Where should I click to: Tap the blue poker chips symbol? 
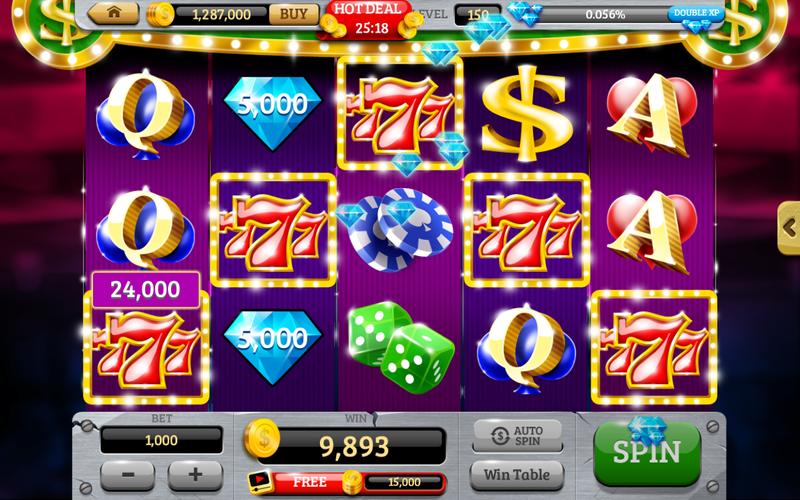click(x=399, y=229)
